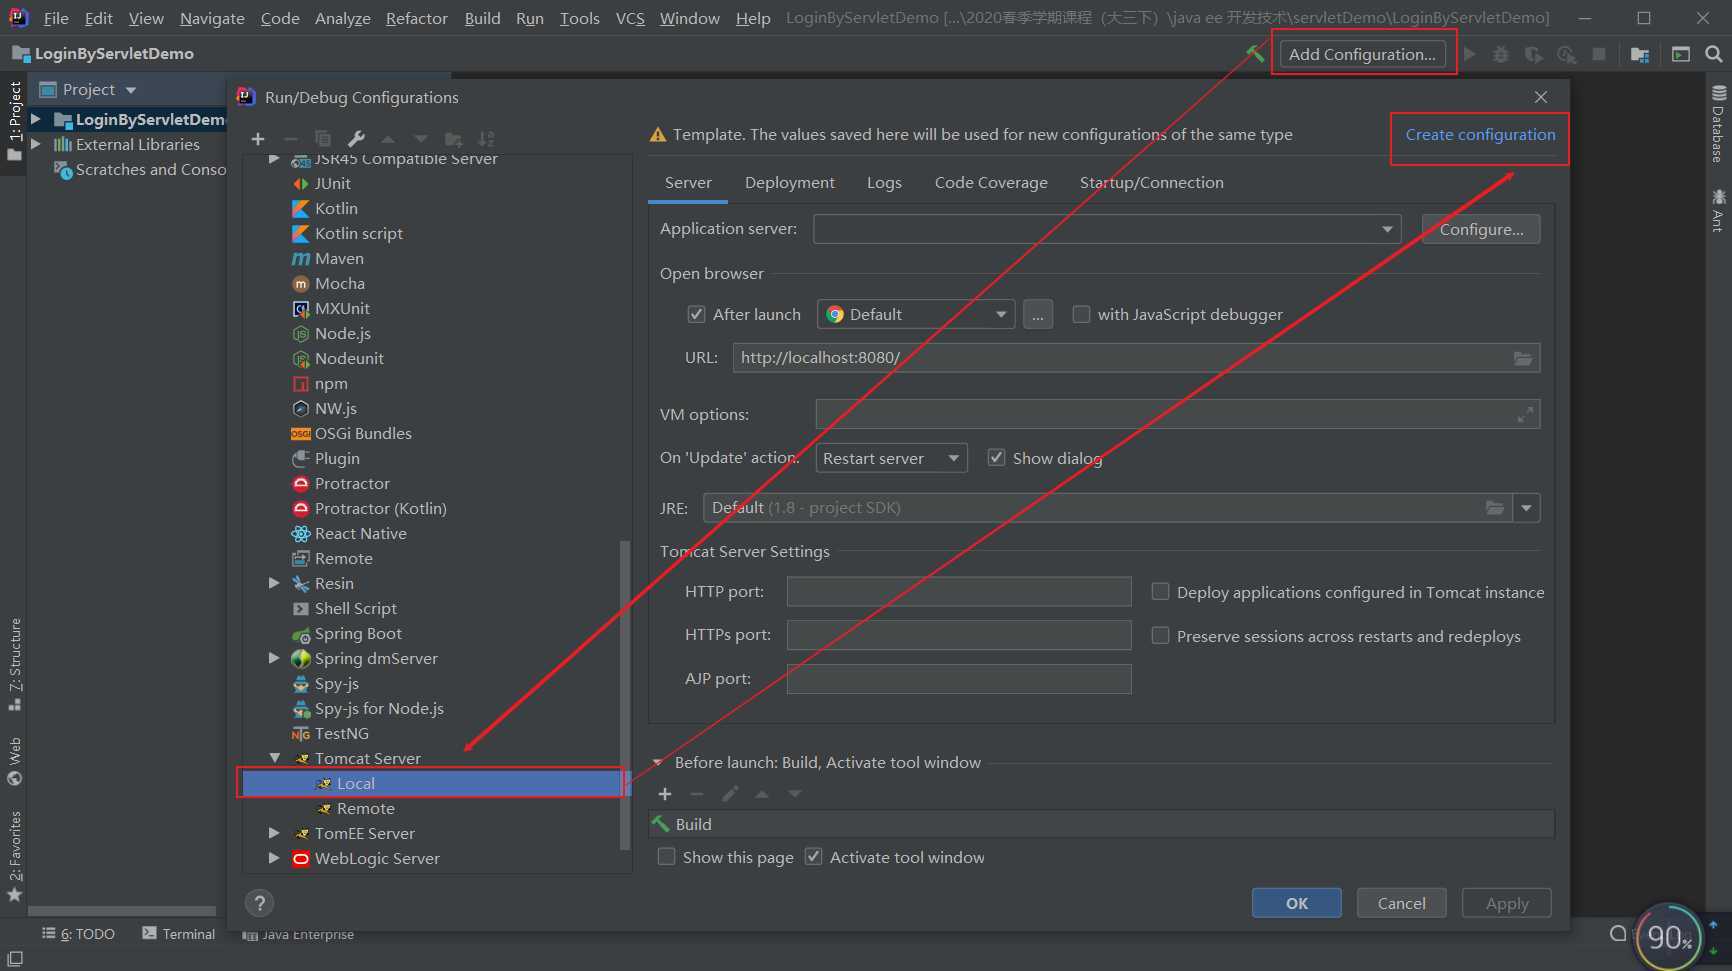The width and height of the screenshot is (1732, 971).
Task: Switch to Code Coverage tab
Action: click(x=991, y=182)
